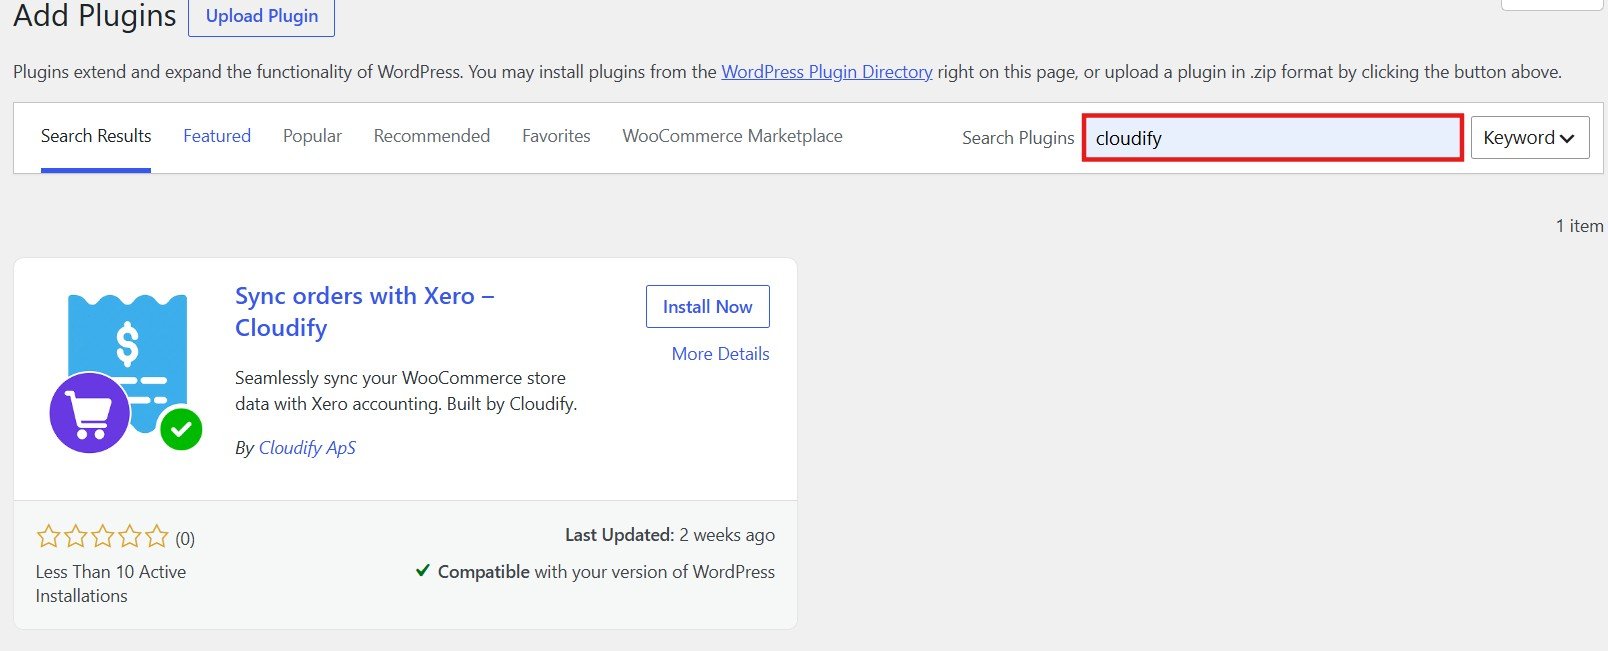Image resolution: width=1608 pixels, height=651 pixels.
Task: Click the 'Seamlessly sync your WooCommerce store' description
Action: point(406,391)
